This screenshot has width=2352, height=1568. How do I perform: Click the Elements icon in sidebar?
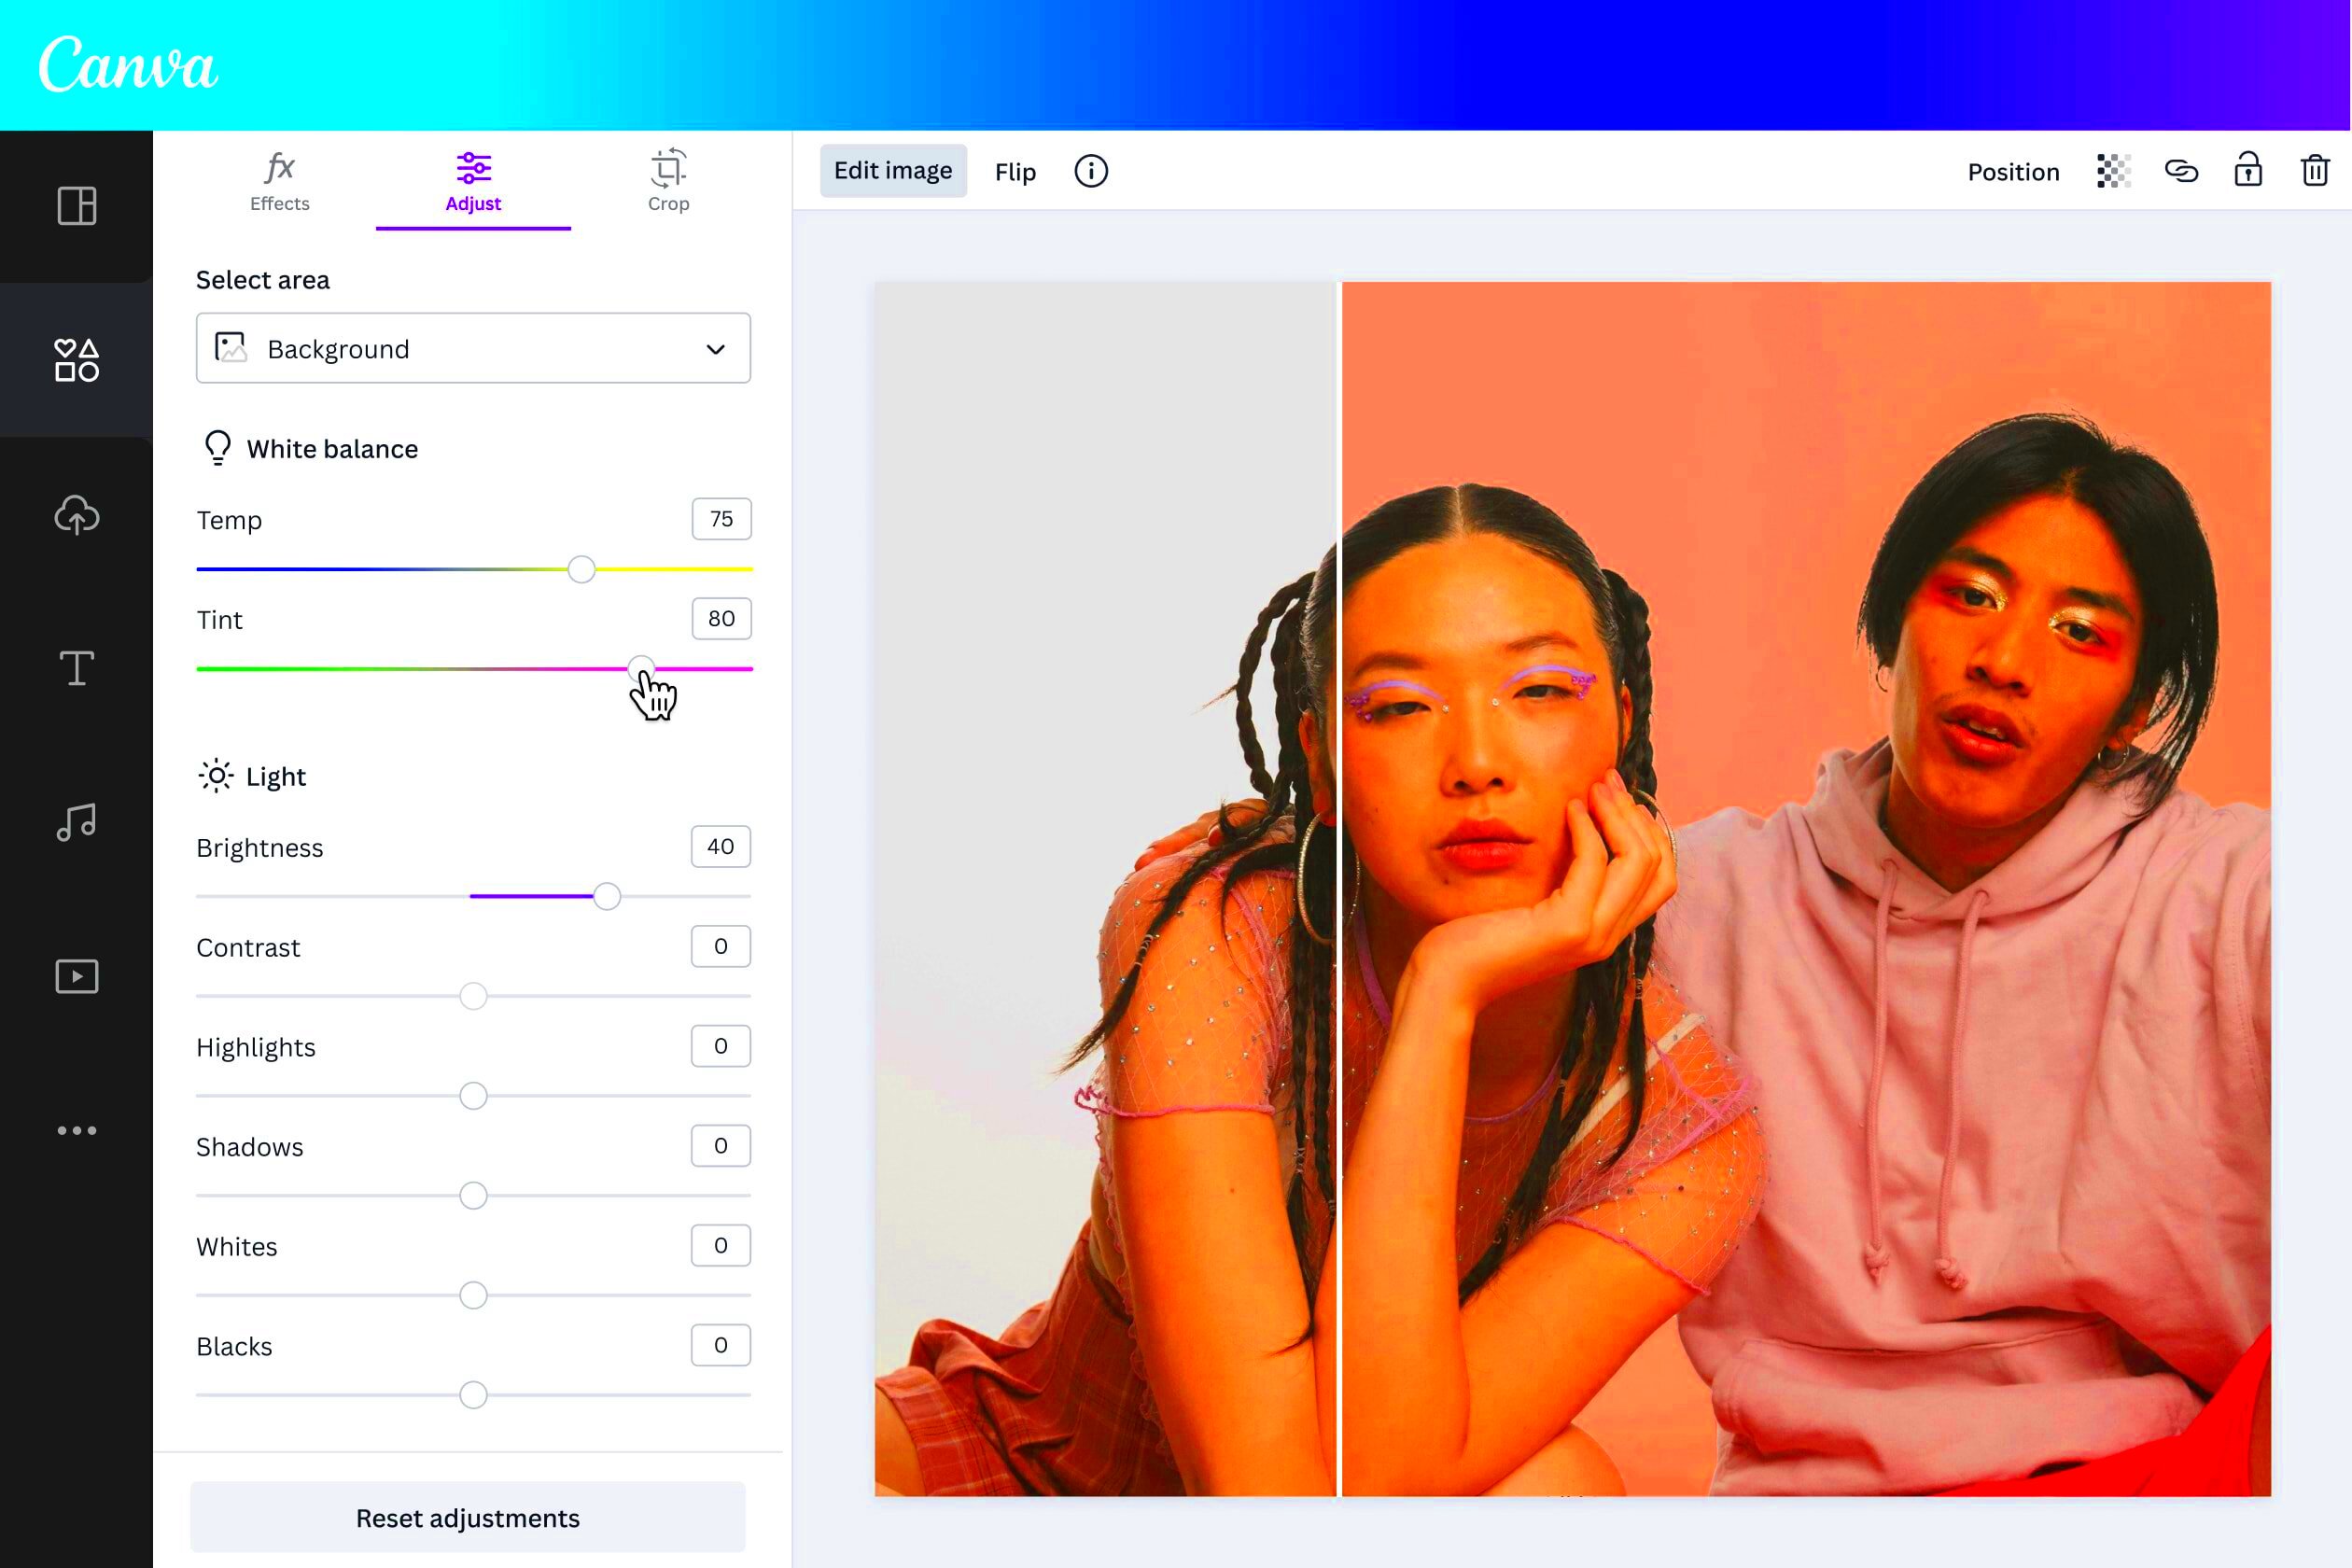[x=77, y=358]
